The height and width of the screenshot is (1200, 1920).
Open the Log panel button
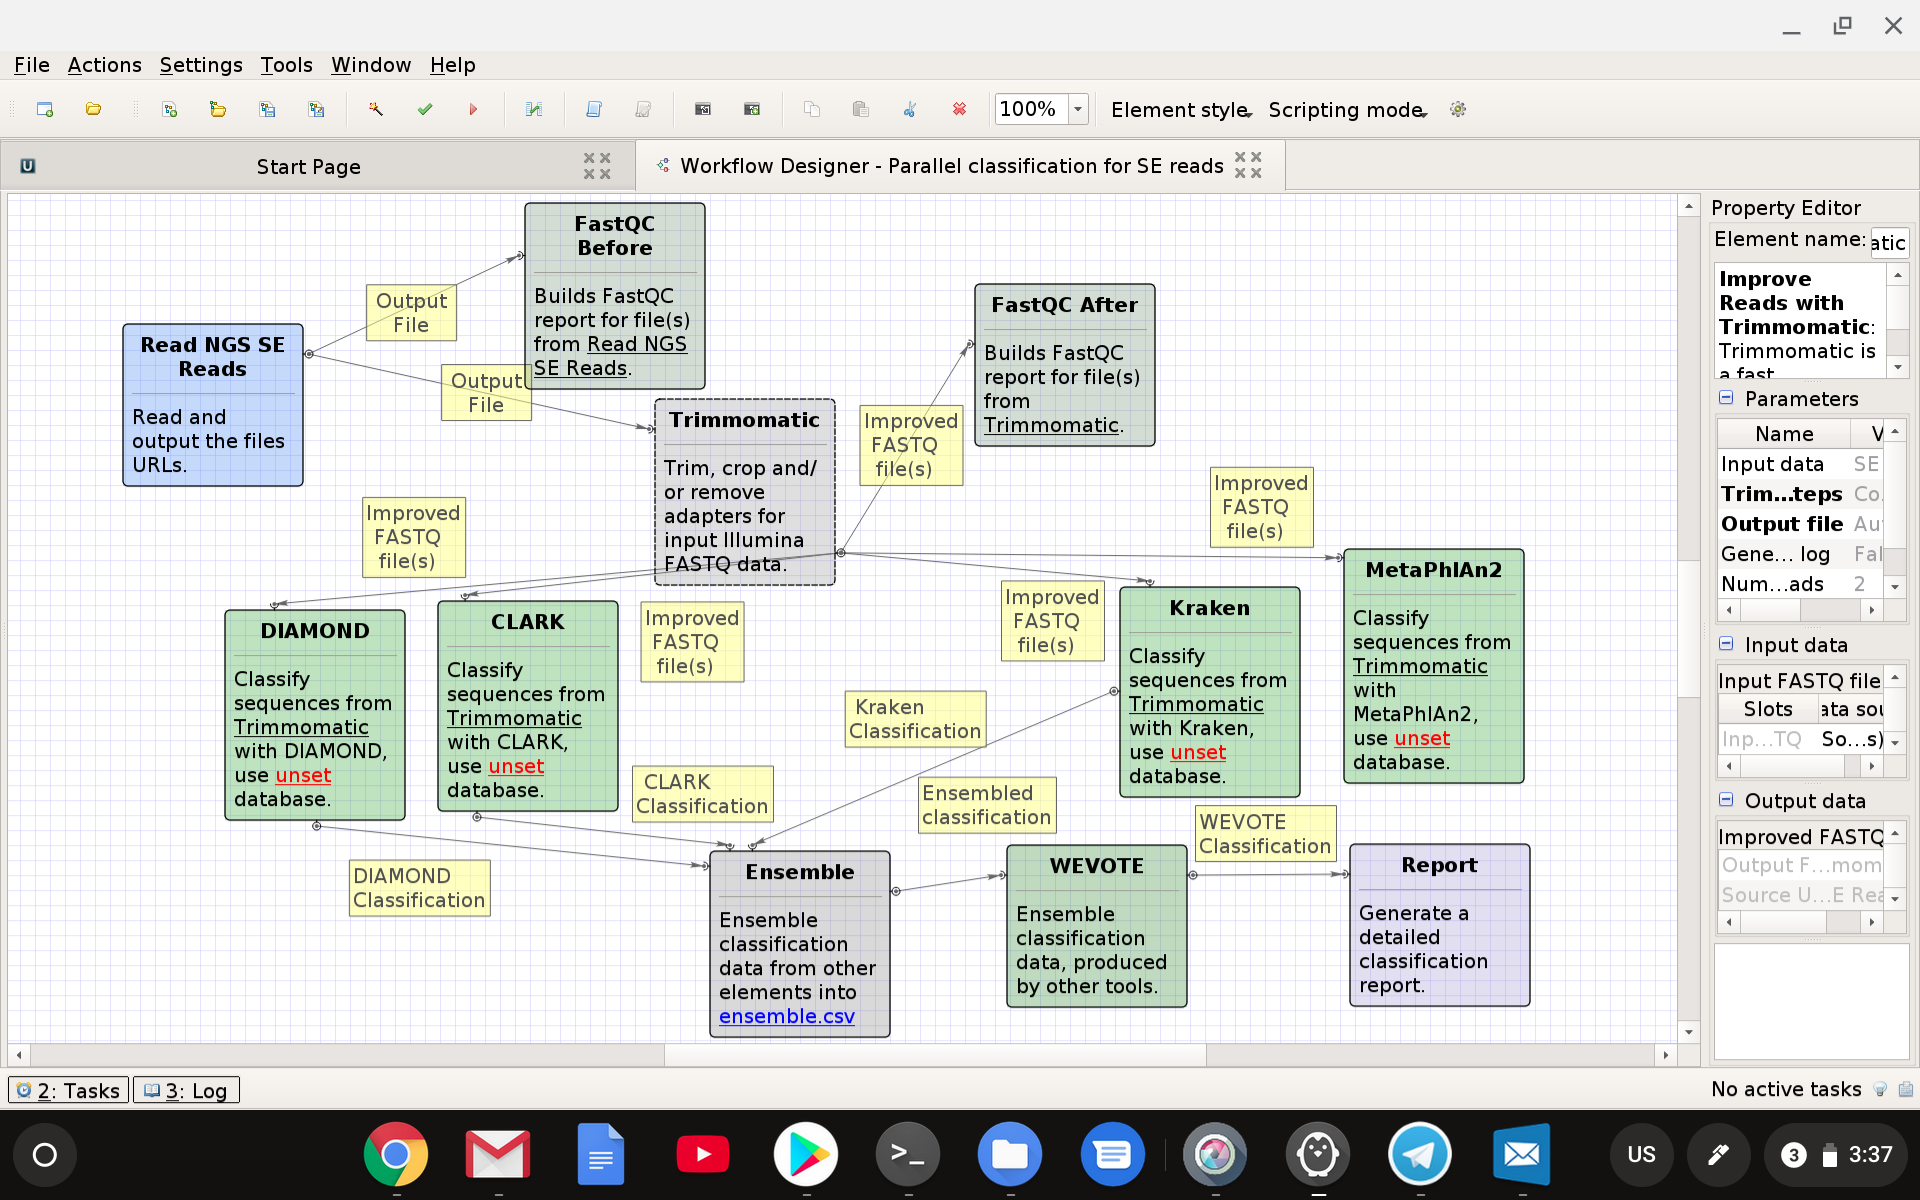tap(186, 1090)
